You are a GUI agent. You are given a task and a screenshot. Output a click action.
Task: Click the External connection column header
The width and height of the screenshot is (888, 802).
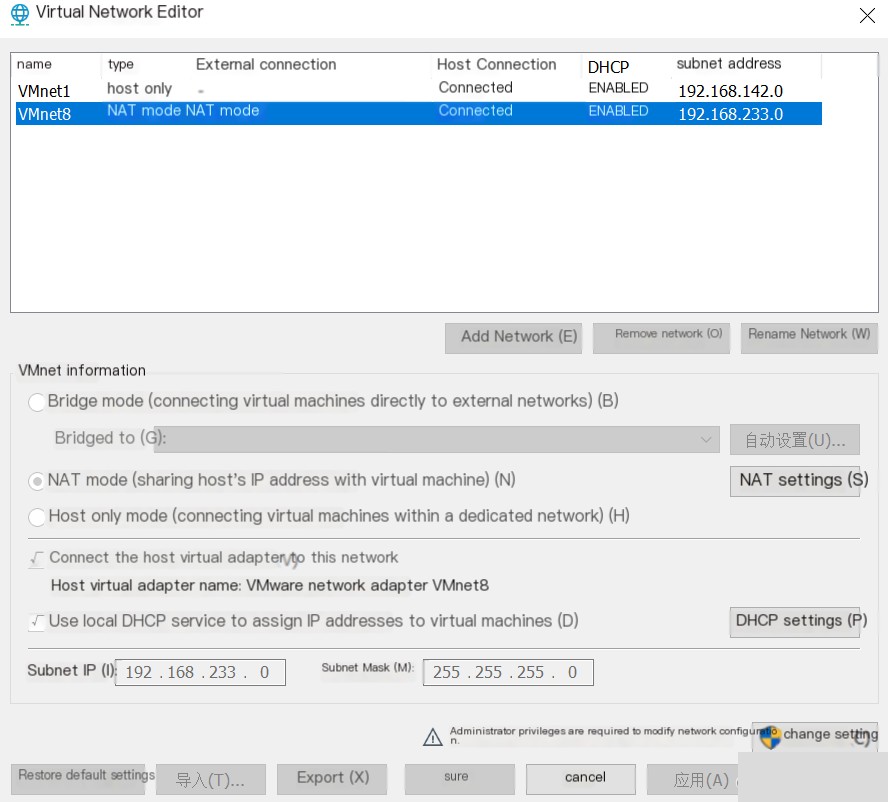tap(266, 64)
